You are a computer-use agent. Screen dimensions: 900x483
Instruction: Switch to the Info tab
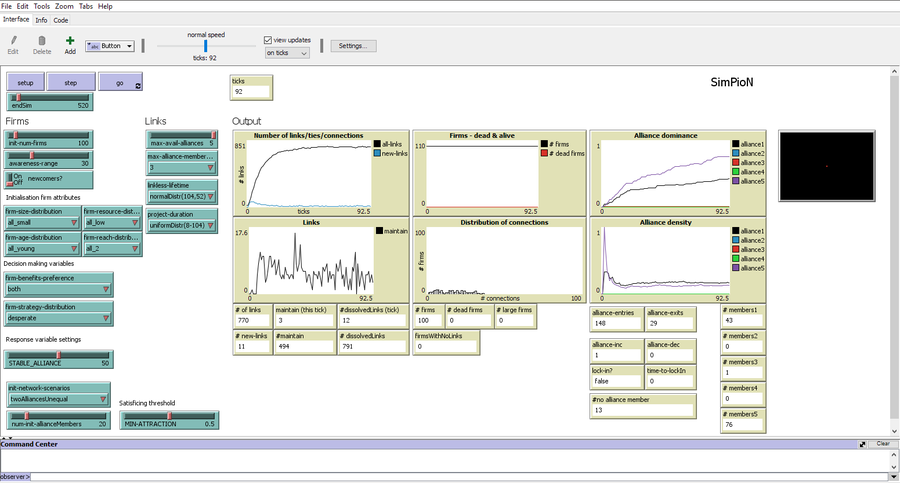(x=41, y=19)
